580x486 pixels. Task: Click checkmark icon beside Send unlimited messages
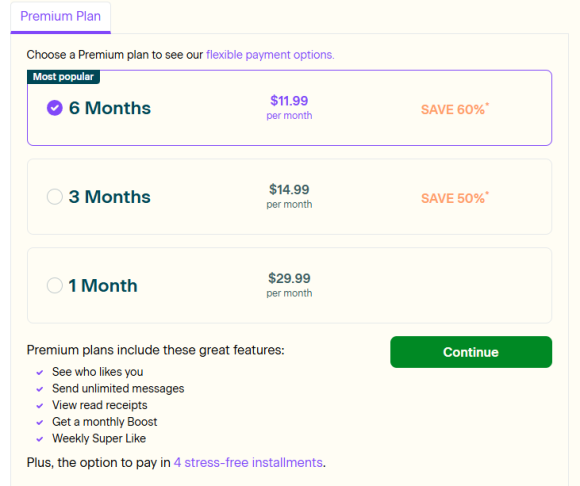tap(40, 389)
